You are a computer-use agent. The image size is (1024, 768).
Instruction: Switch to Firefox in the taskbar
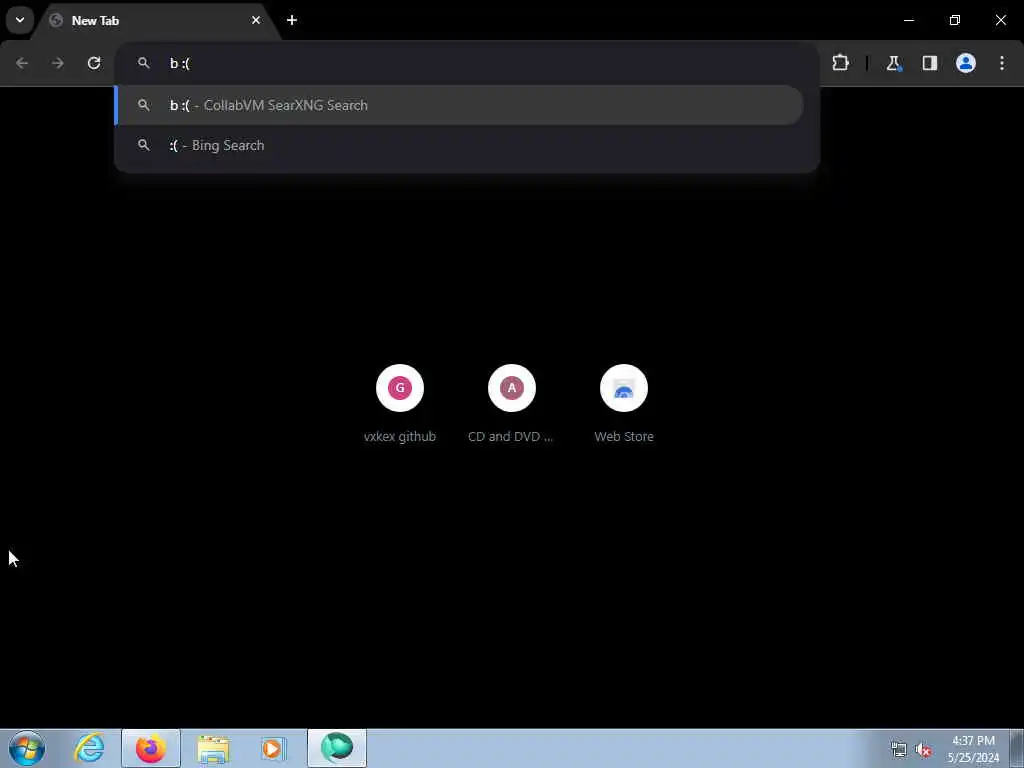click(151, 748)
